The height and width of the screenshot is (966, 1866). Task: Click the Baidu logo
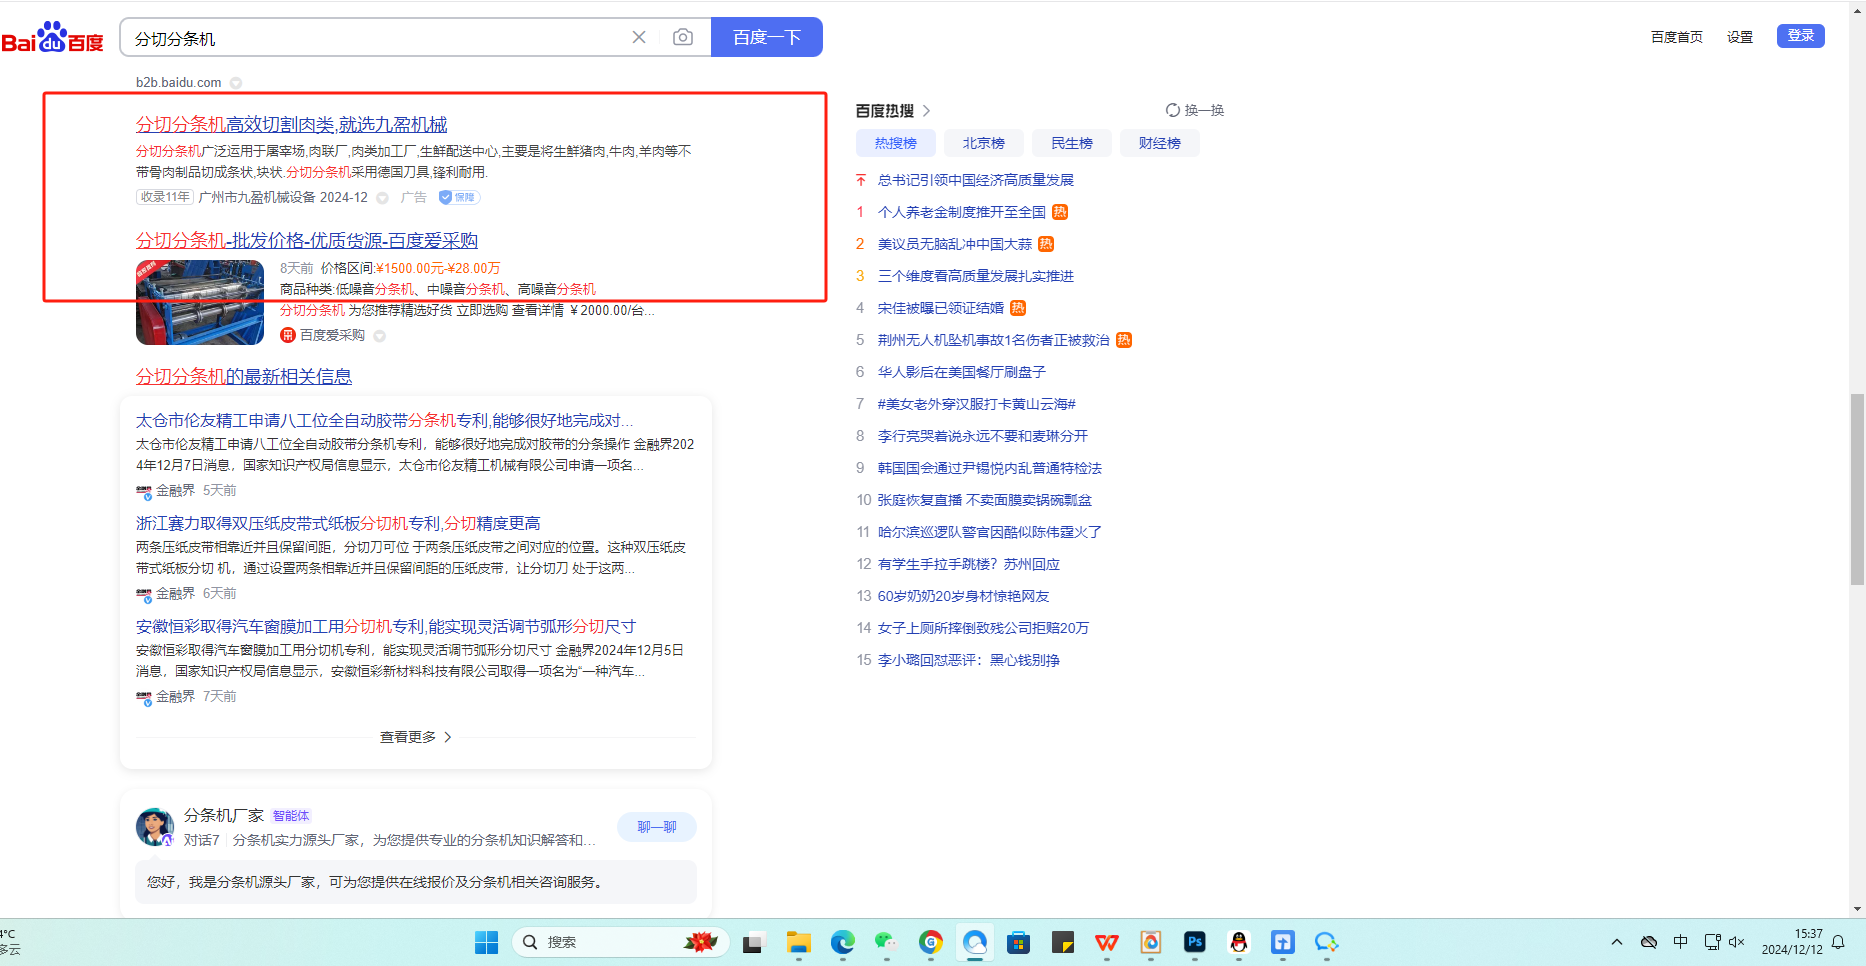point(52,38)
